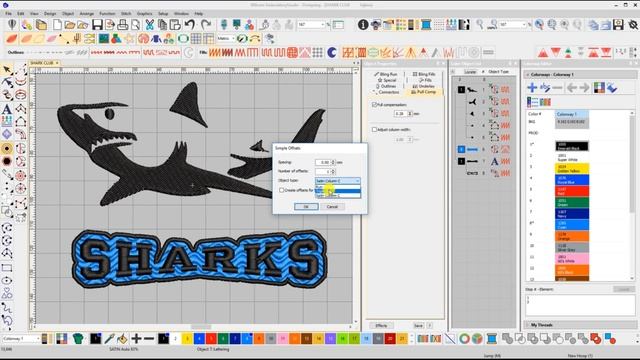Screen dimensions: 640x360
Task: Click the Spacing input field
Action: pos(323,162)
